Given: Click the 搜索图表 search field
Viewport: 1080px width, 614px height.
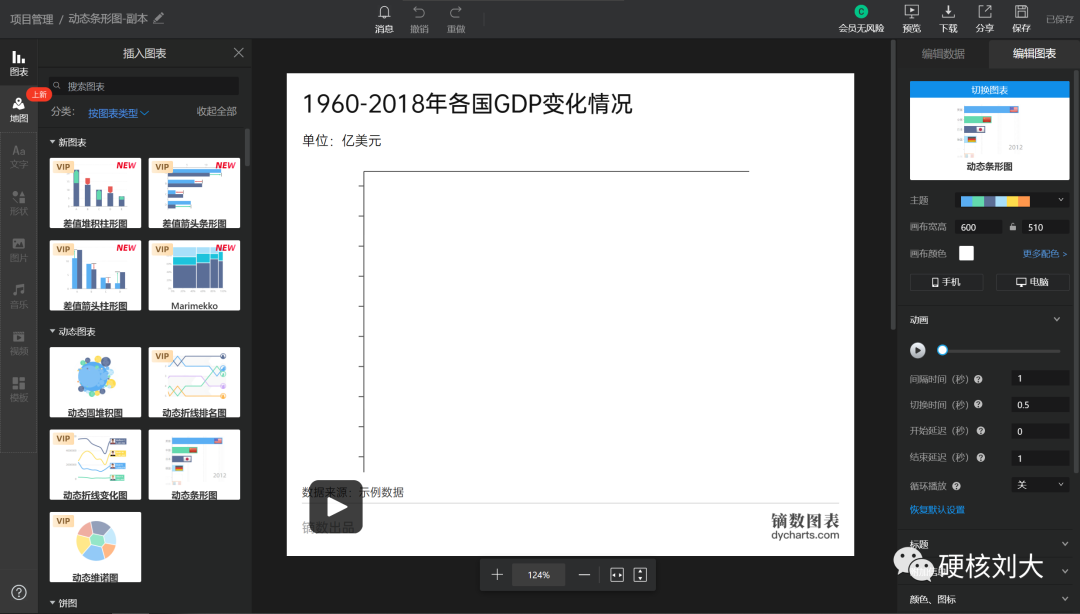Looking at the screenshot, I should click(144, 86).
